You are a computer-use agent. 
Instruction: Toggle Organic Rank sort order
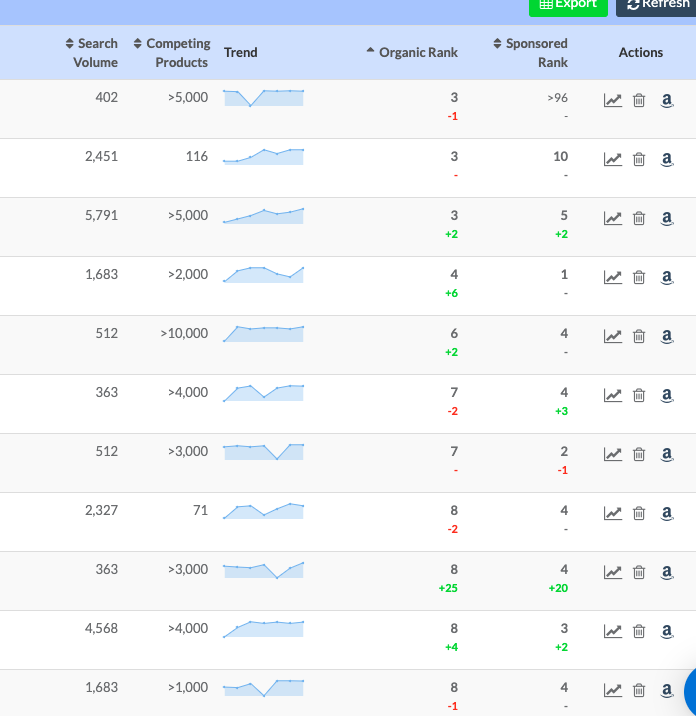[x=412, y=53]
